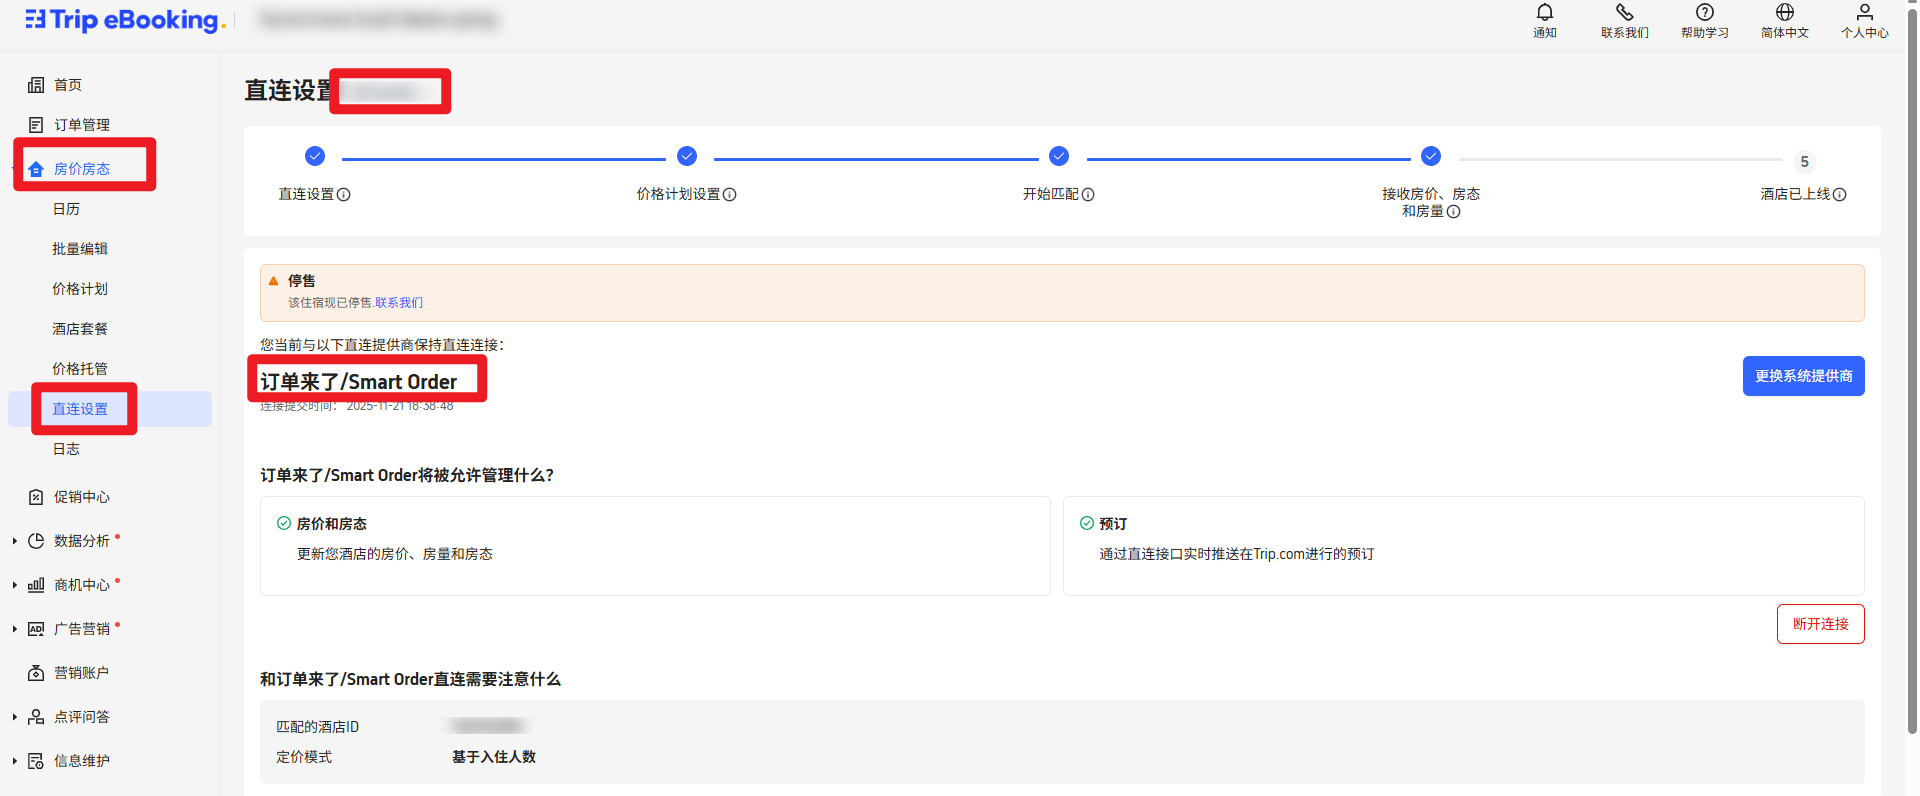Go to 价格计划 in the sidebar
The height and width of the screenshot is (796, 1920).
80,289
